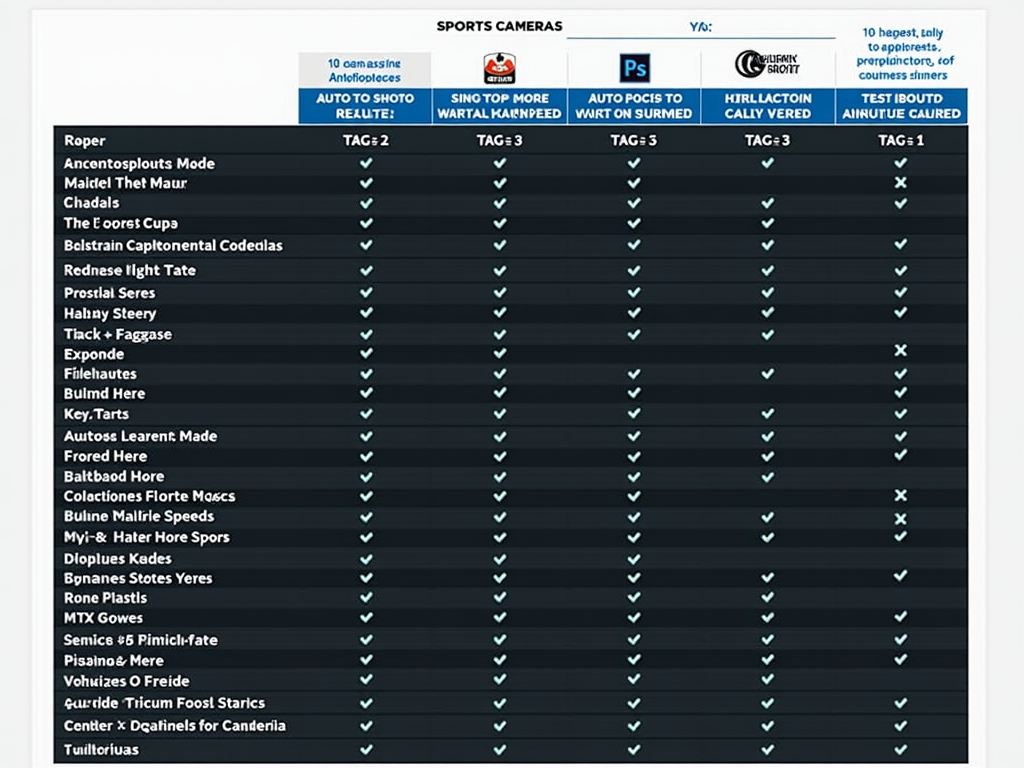The image size is (1024, 768).
Task: Click the 'Belstrain Capltonental Codedas' row label
Action: click(x=173, y=246)
